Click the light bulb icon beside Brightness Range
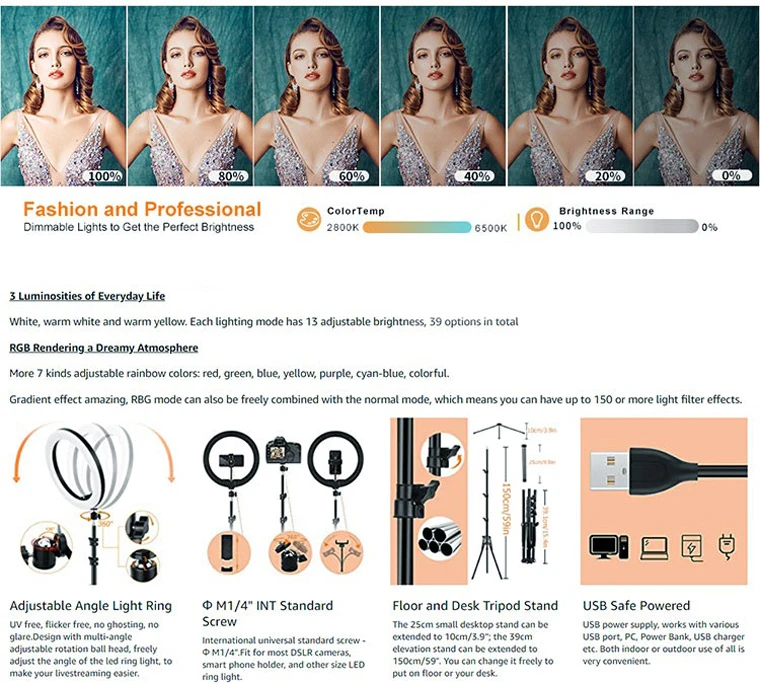This screenshot has width=760, height=684. [x=537, y=220]
